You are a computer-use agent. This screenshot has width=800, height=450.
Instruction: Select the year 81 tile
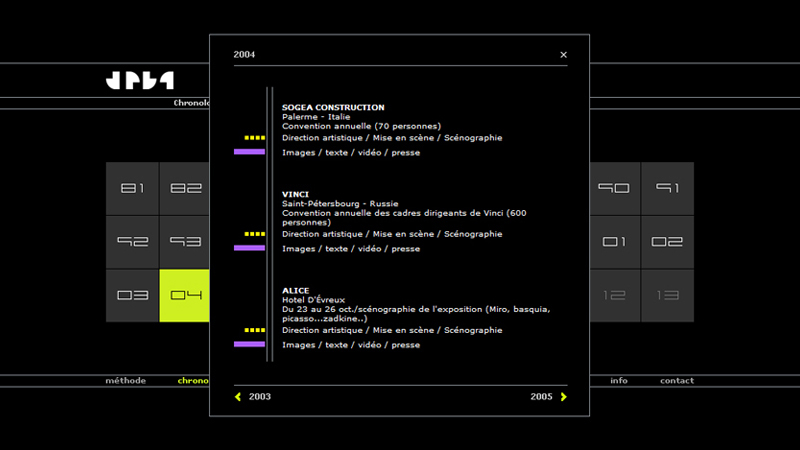133,188
